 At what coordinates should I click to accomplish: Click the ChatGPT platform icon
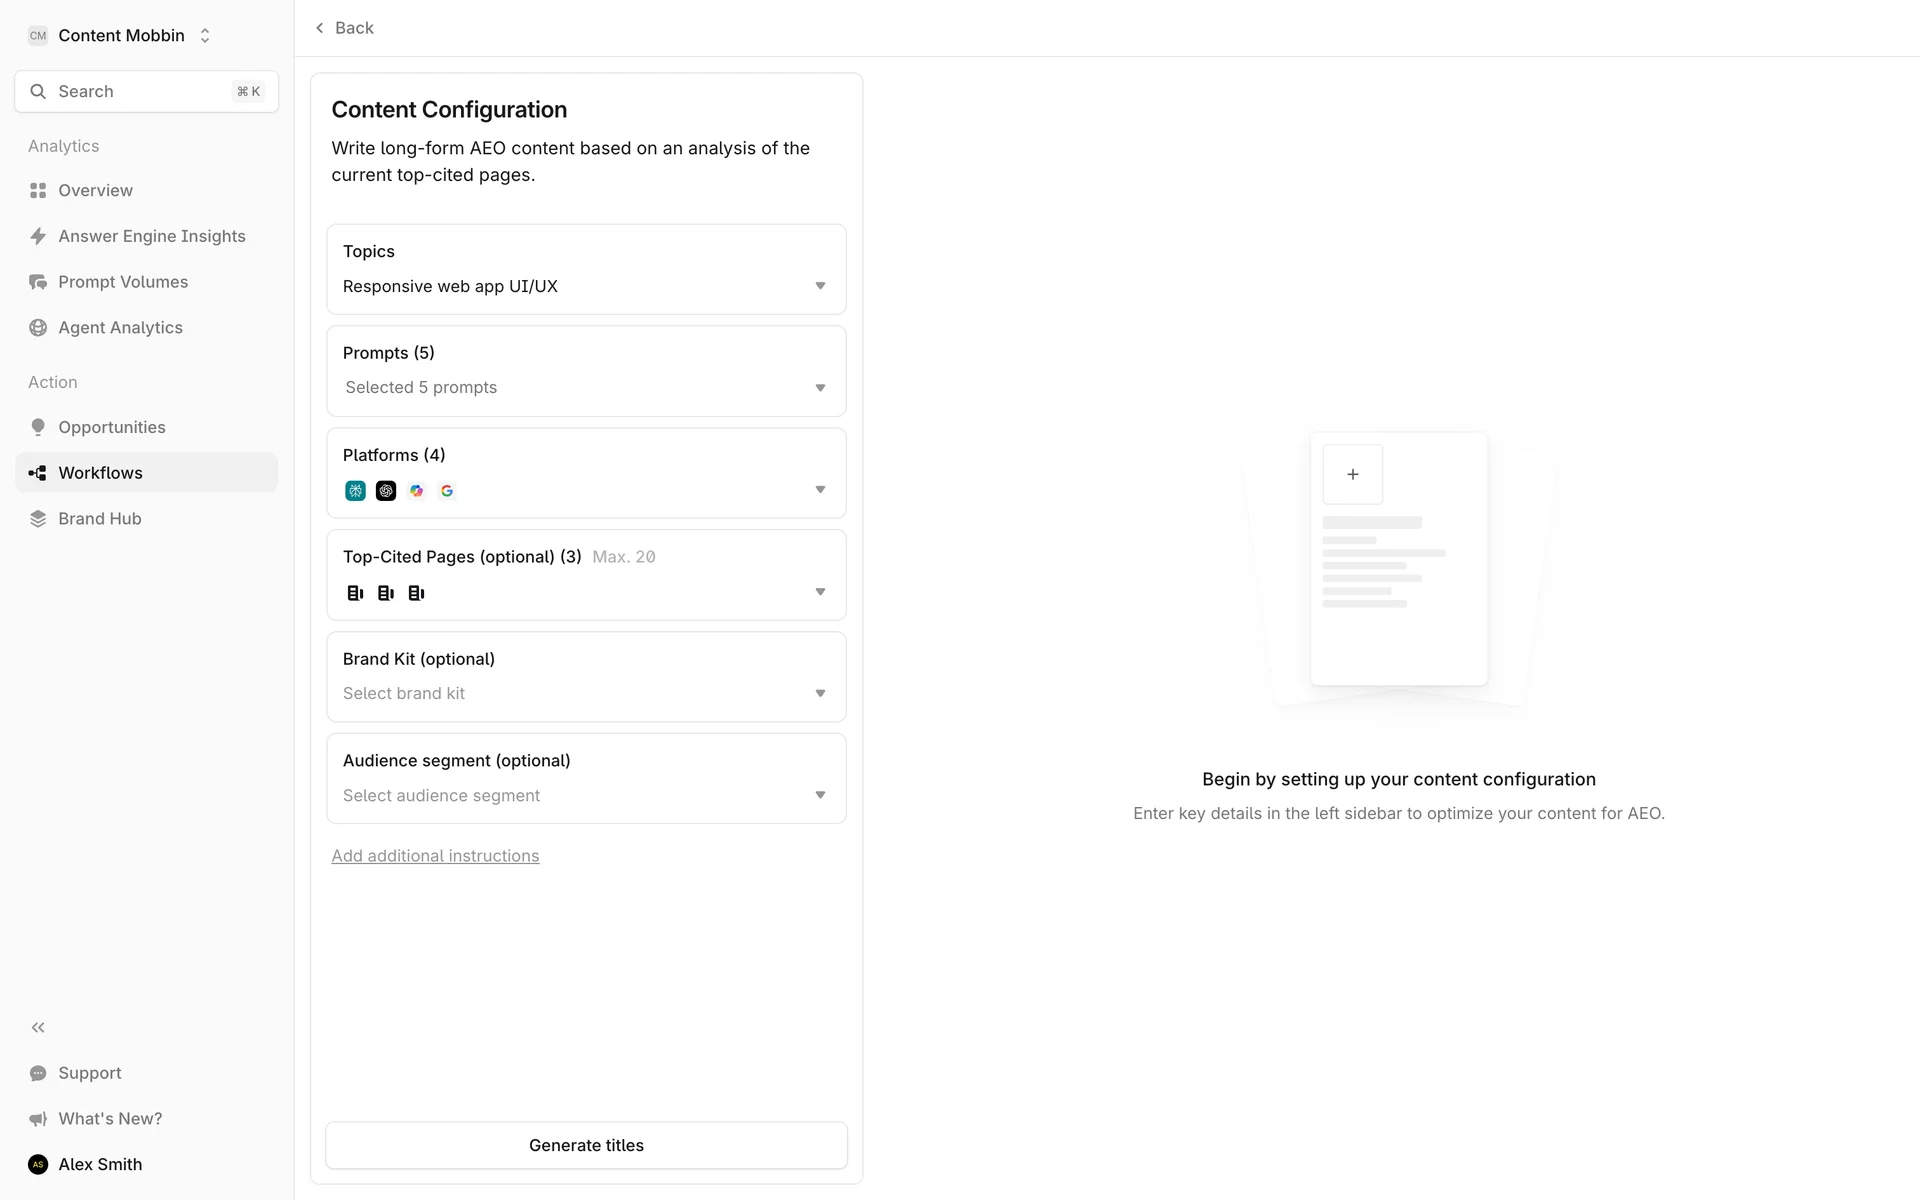[386, 491]
